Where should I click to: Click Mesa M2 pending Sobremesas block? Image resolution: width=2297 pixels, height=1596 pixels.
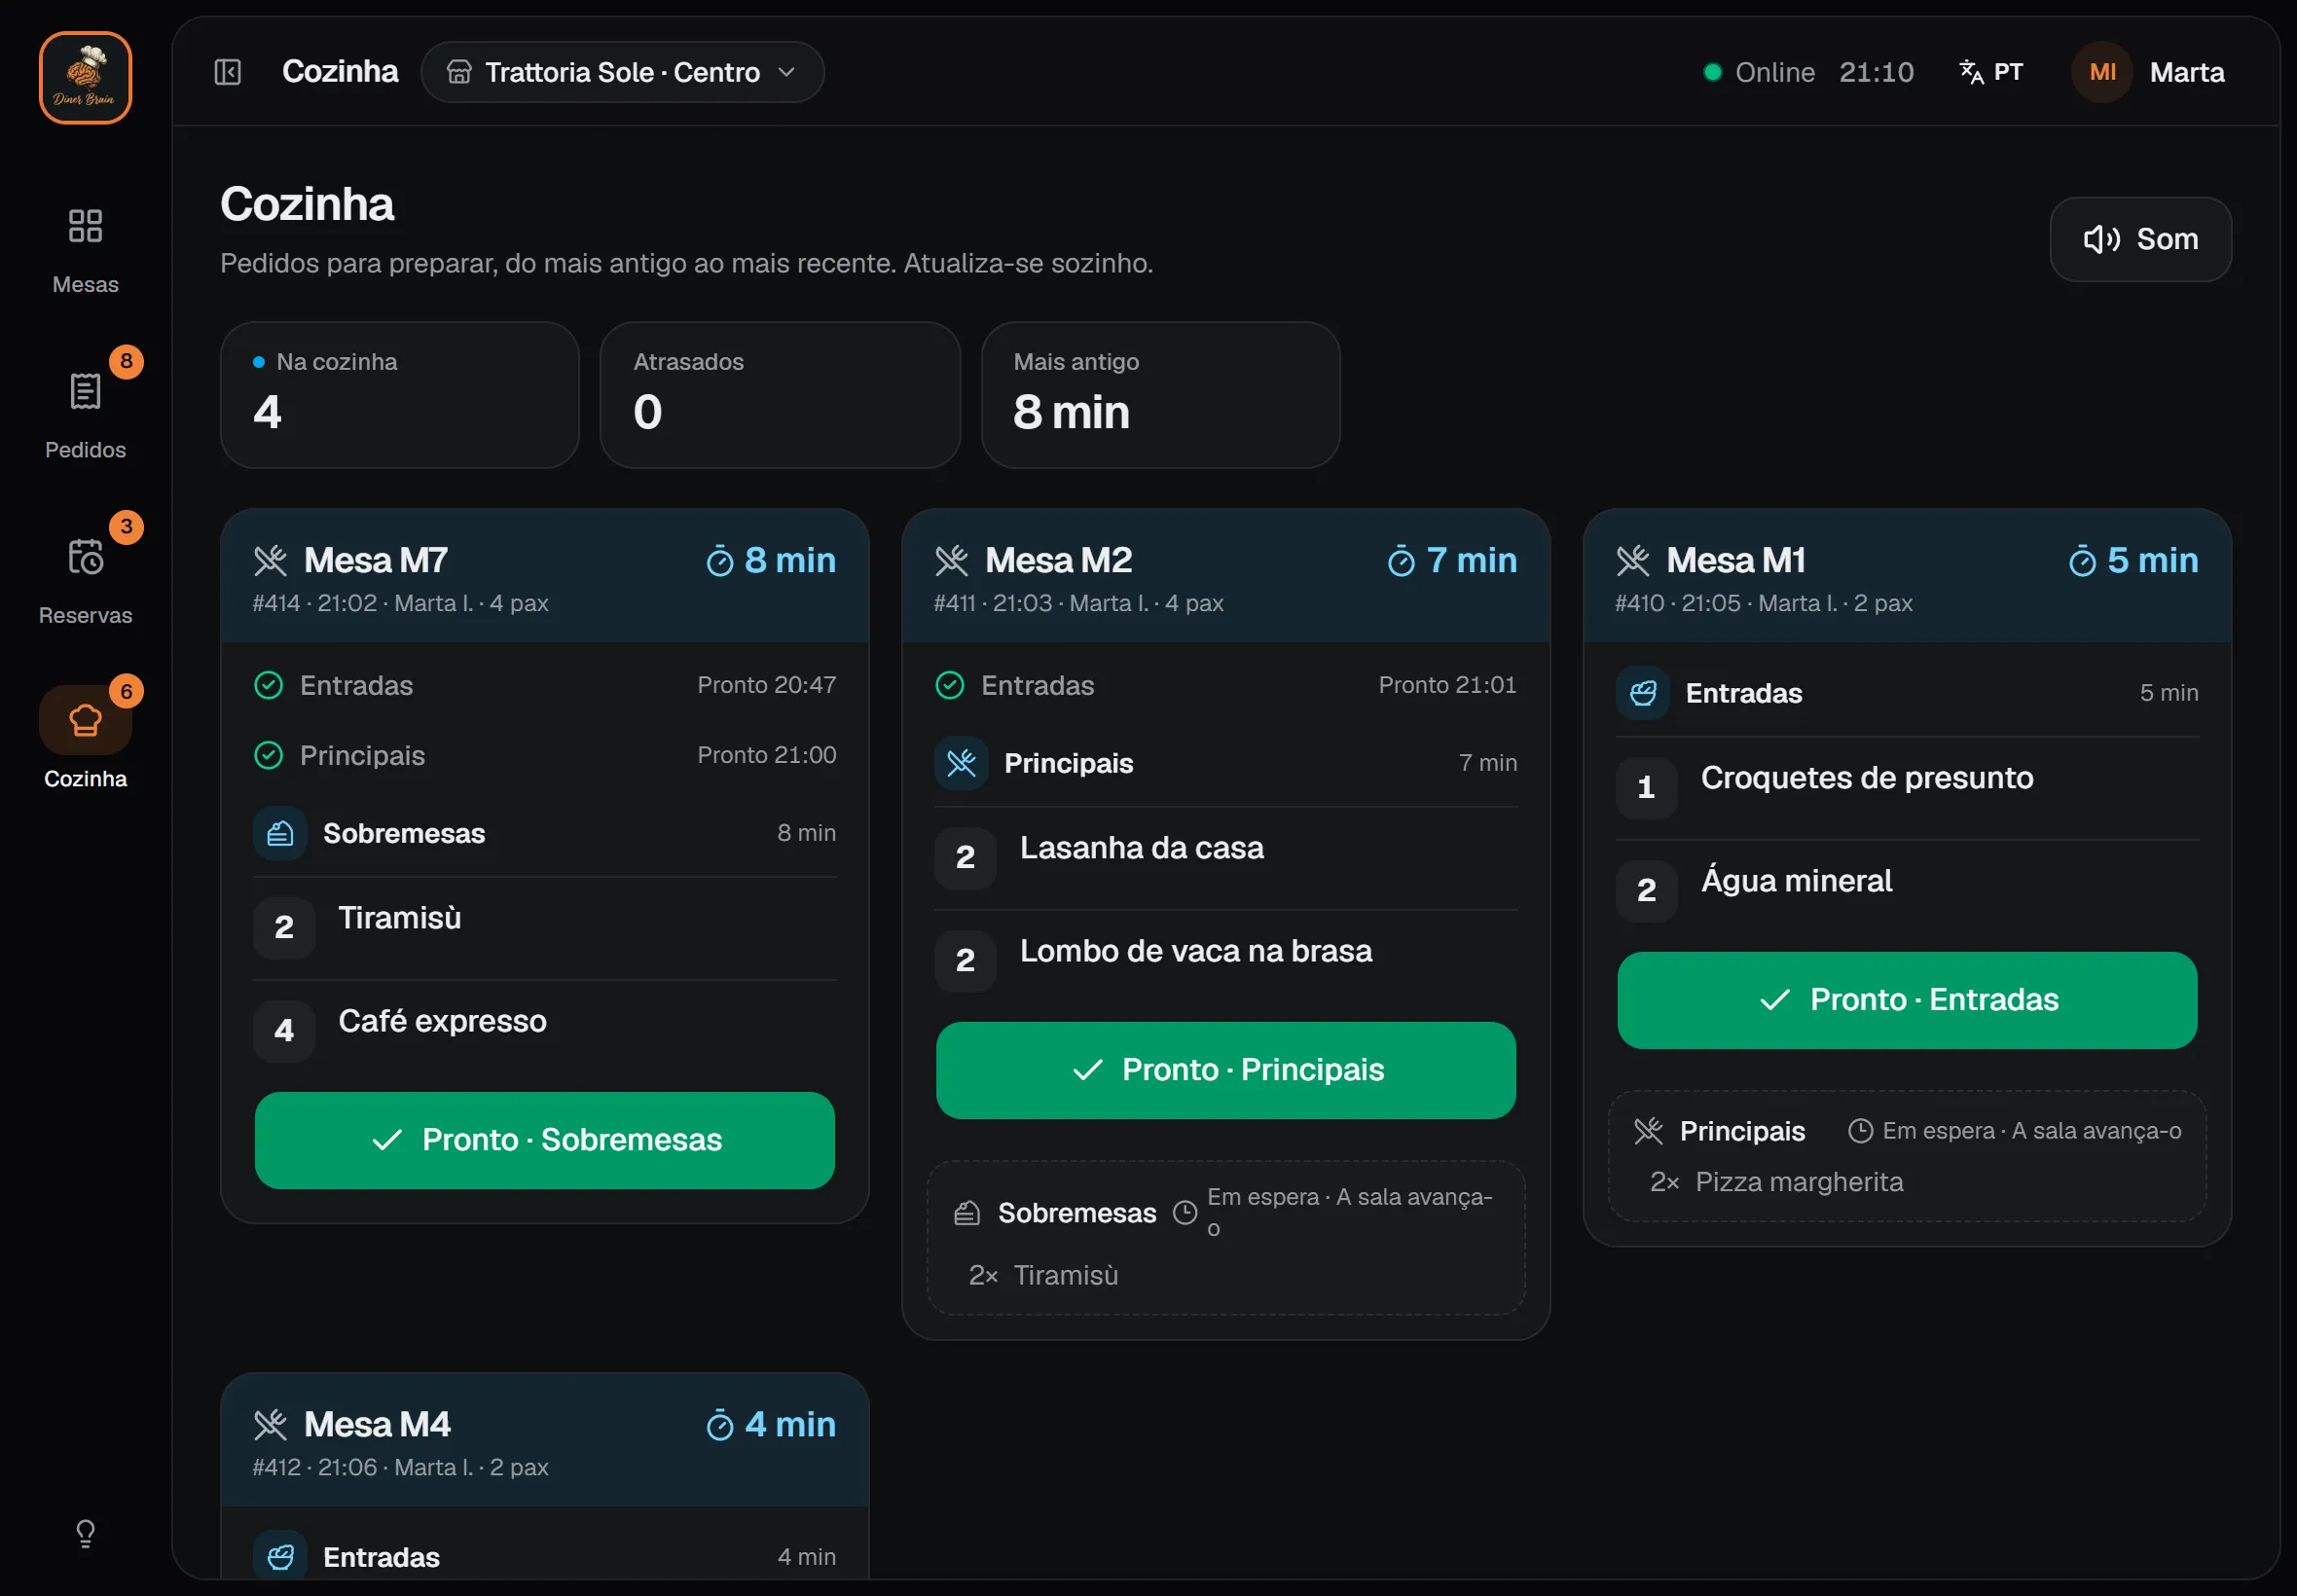coord(1225,1238)
